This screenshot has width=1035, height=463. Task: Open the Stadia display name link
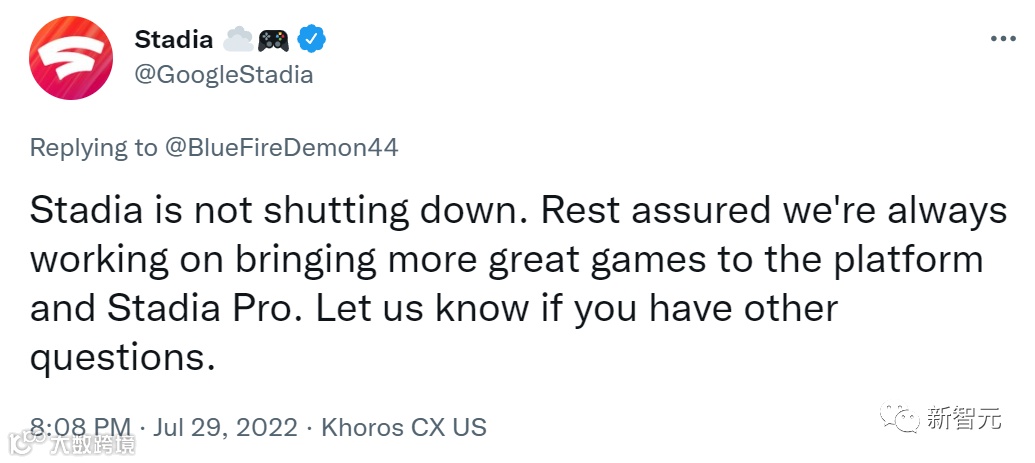[x=174, y=40]
